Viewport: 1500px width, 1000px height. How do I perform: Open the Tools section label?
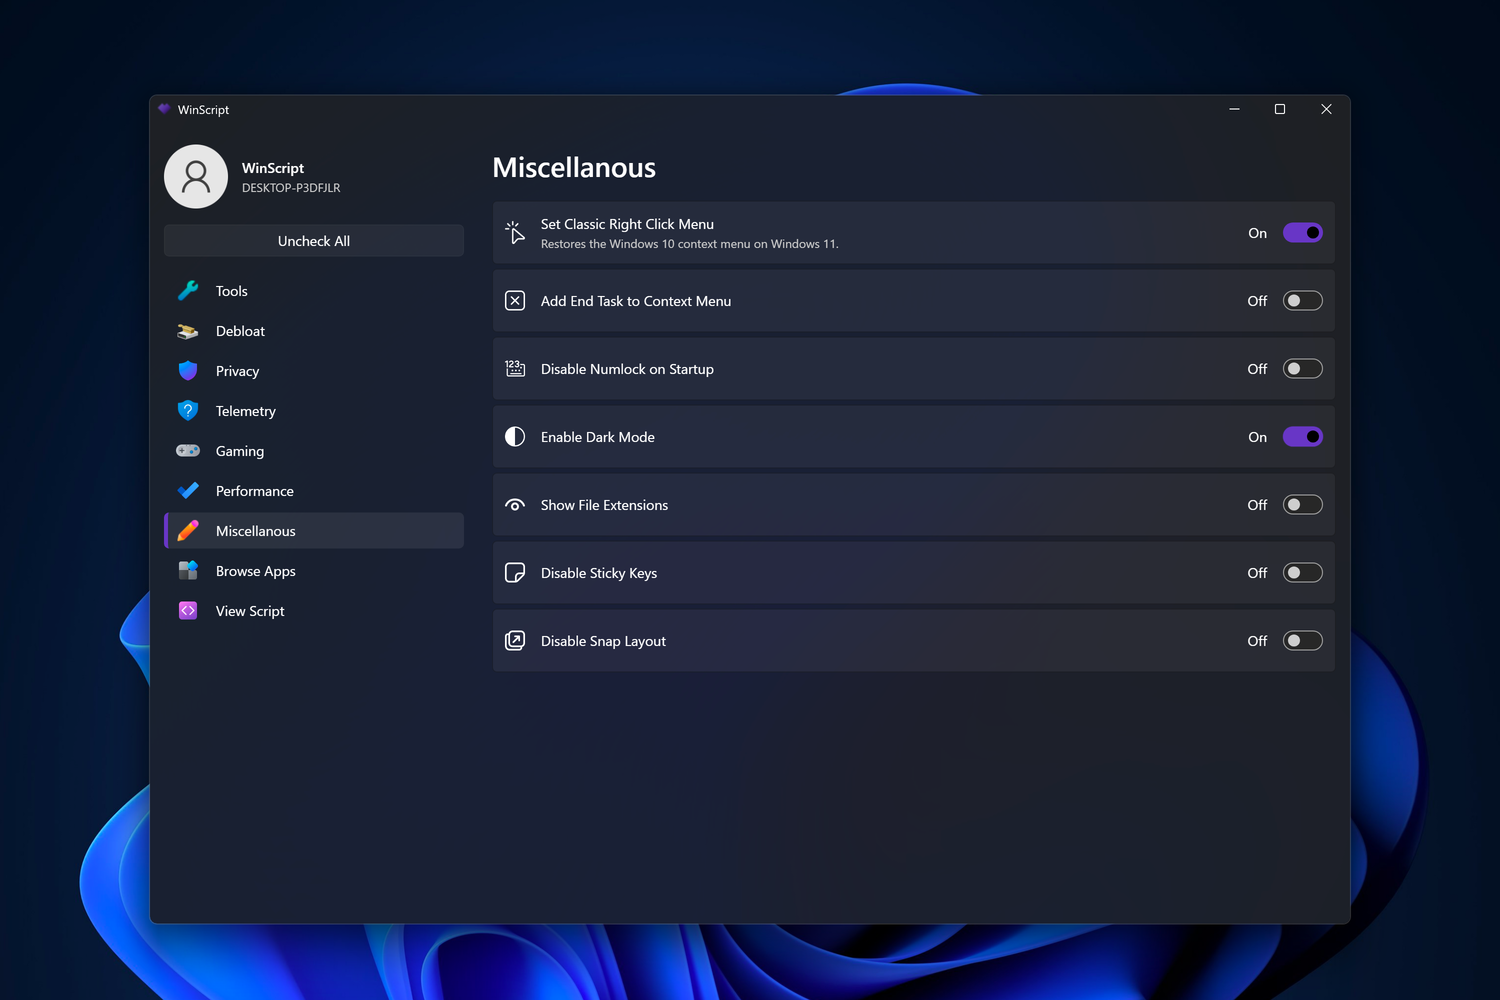[232, 291]
